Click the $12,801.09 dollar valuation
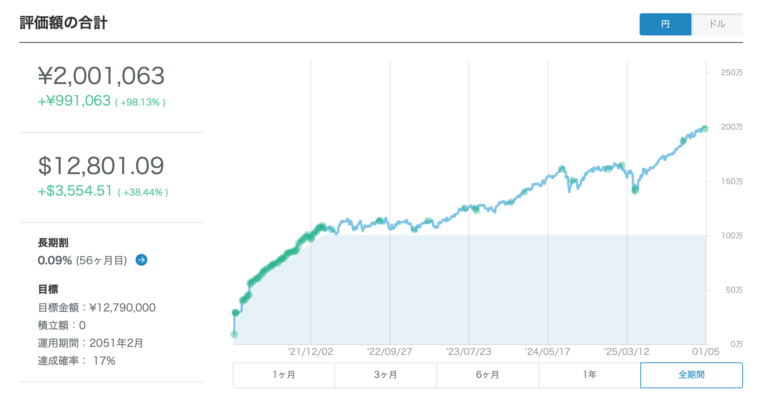Screen dimensions: 760x403 101,165
